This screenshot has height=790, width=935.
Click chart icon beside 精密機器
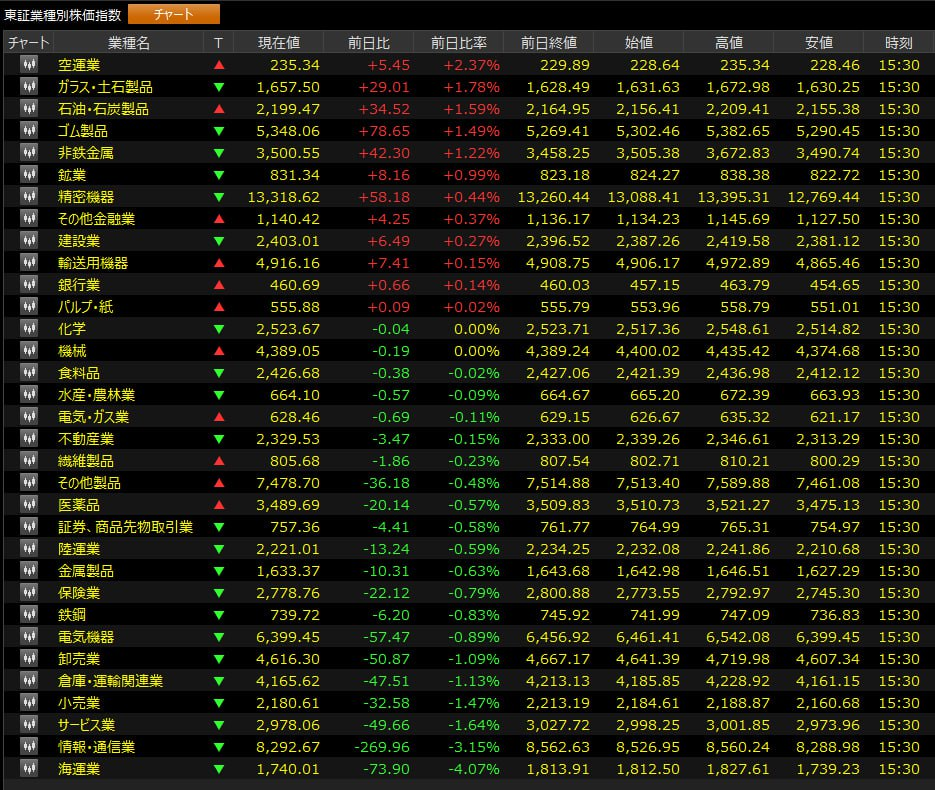[29, 197]
